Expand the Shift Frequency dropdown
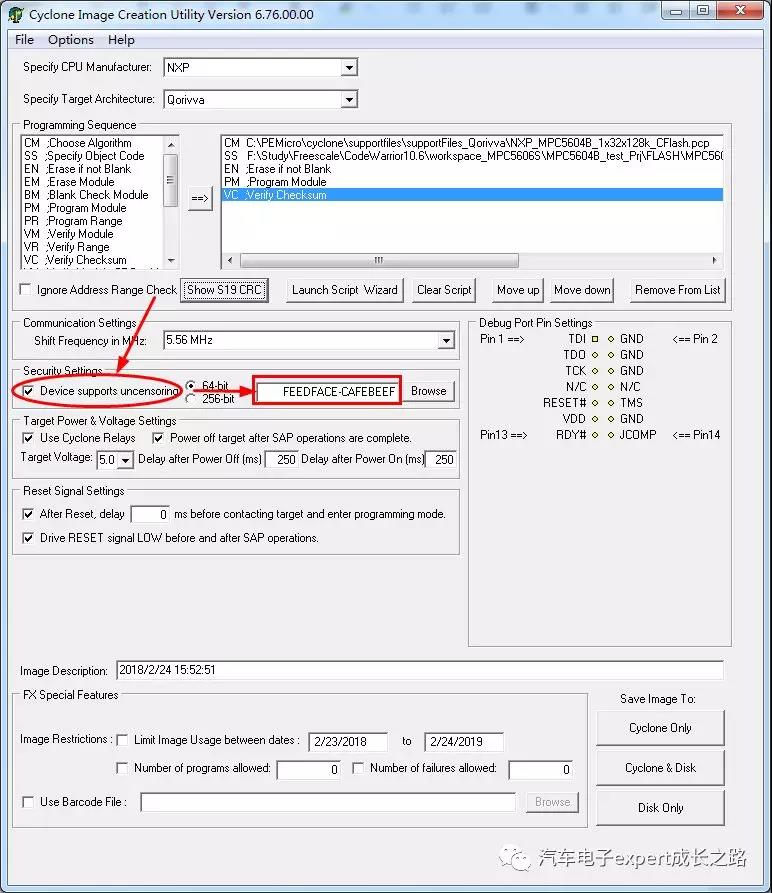Screen dimensions: 772x893 coord(446,341)
